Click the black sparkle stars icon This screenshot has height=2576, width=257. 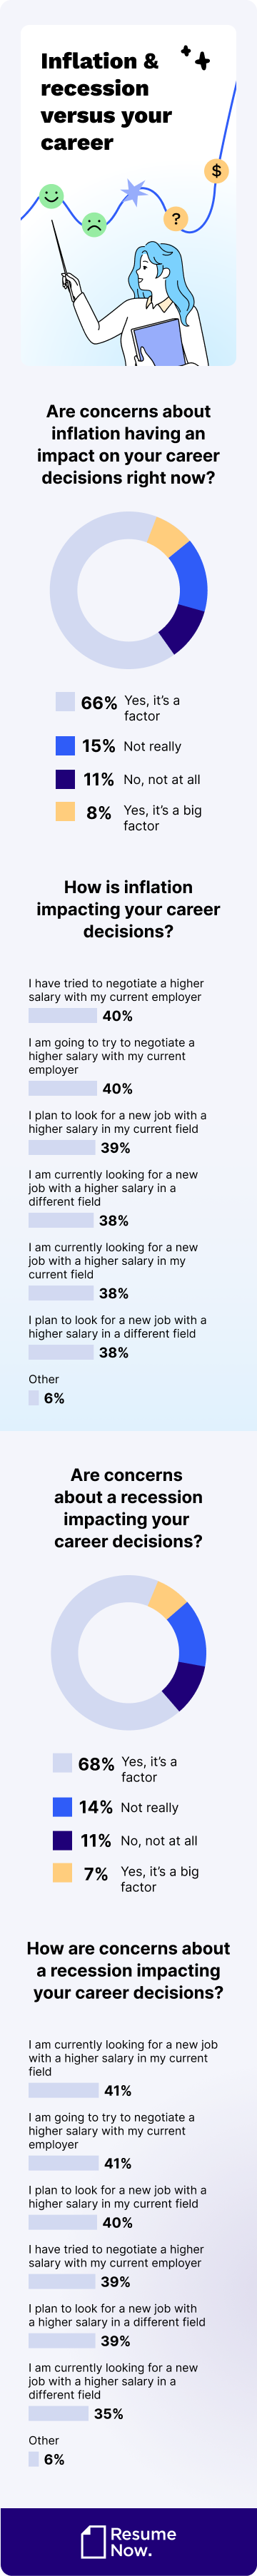tap(196, 58)
